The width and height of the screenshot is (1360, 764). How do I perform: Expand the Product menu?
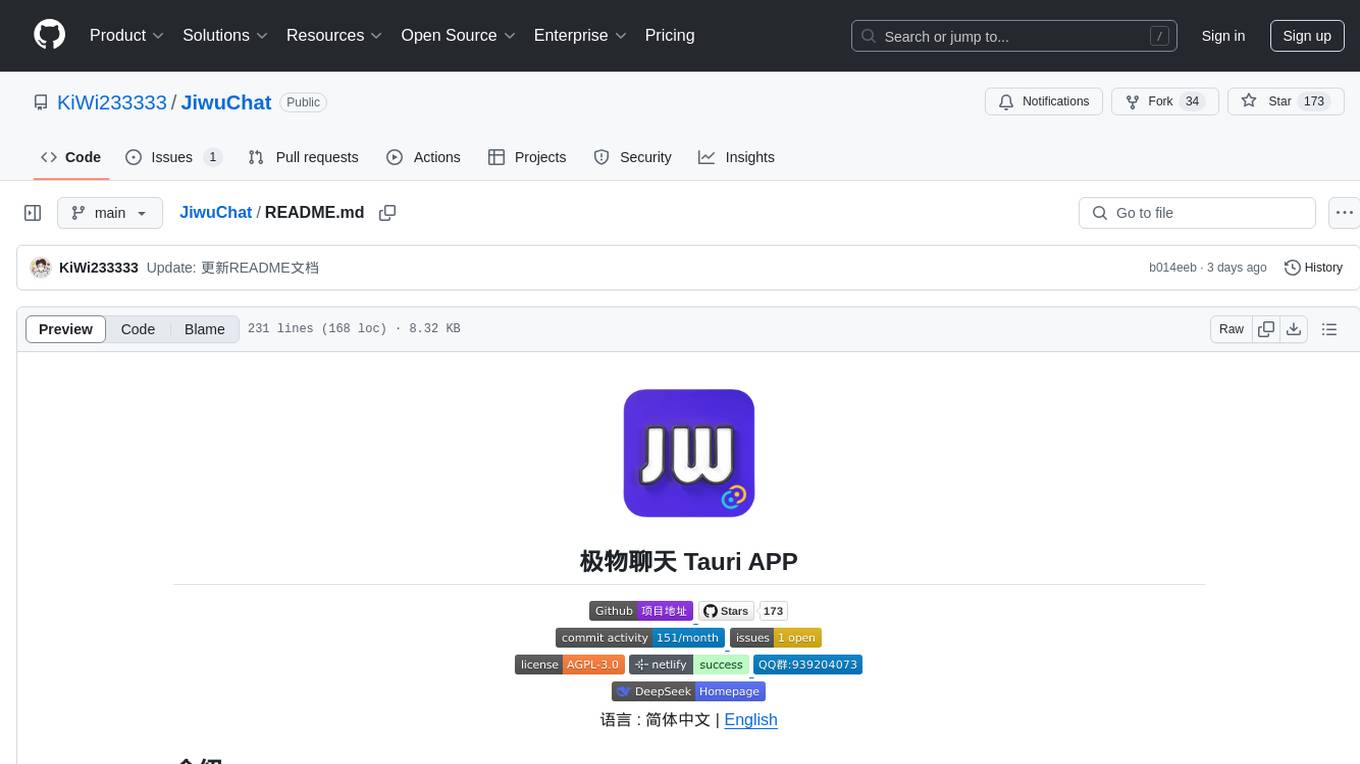click(x=127, y=35)
